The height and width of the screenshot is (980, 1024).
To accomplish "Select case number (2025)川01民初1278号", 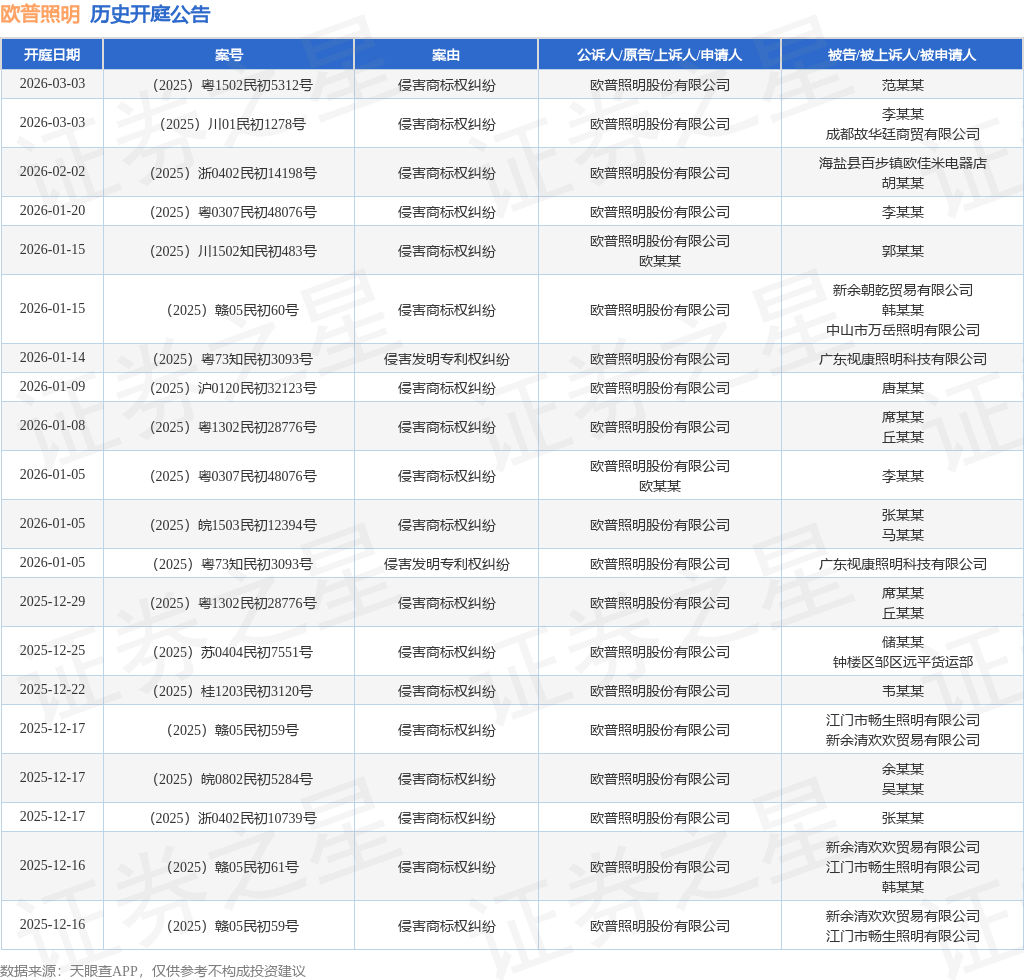I will click(232, 124).
